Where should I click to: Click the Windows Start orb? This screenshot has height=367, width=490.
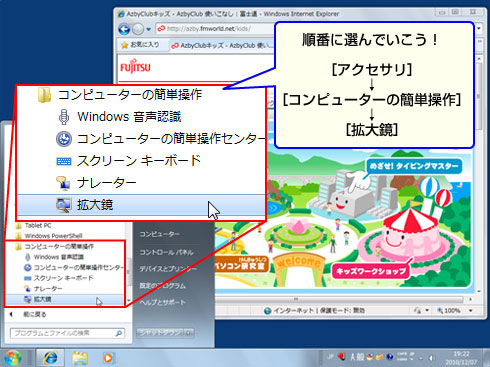coord(12,358)
